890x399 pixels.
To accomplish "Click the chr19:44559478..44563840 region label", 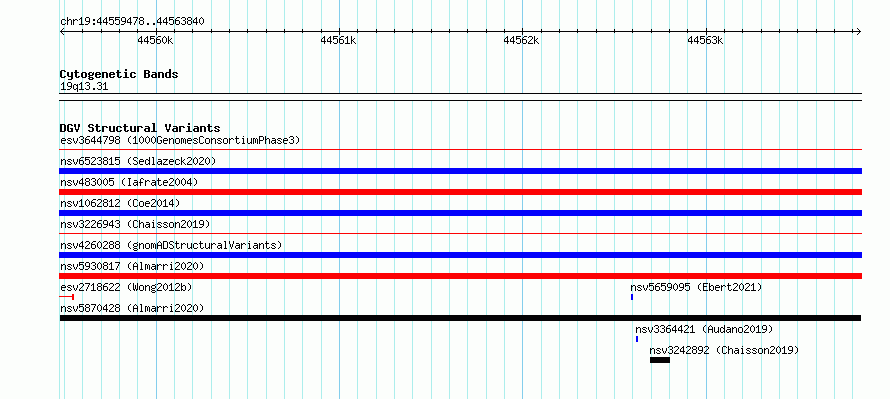I will [132, 22].
